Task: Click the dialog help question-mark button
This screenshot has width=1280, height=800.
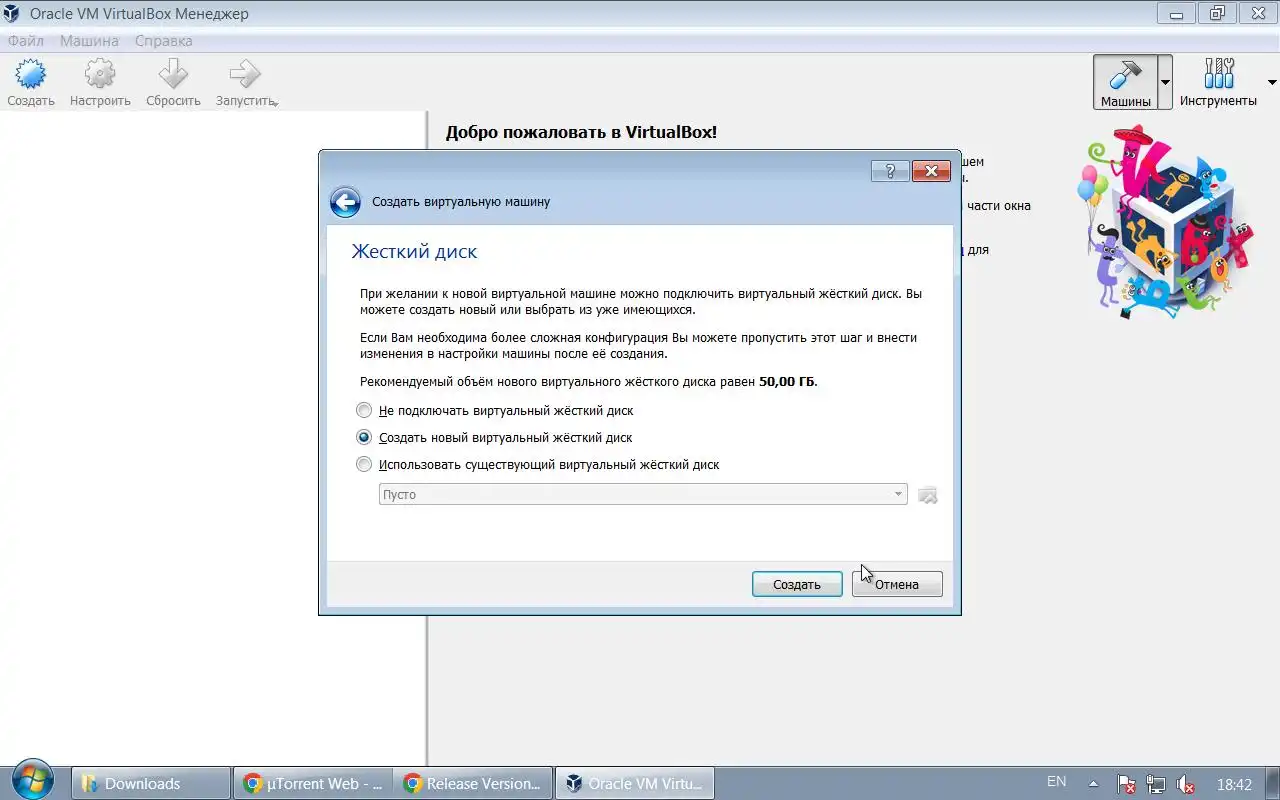Action: point(890,171)
